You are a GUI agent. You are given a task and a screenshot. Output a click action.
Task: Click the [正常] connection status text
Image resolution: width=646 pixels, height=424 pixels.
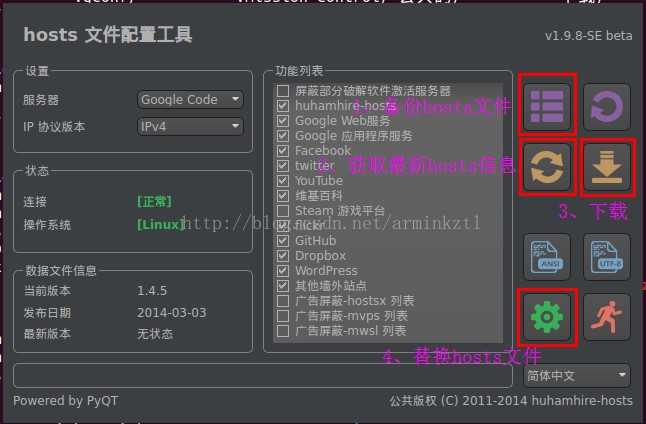click(154, 201)
